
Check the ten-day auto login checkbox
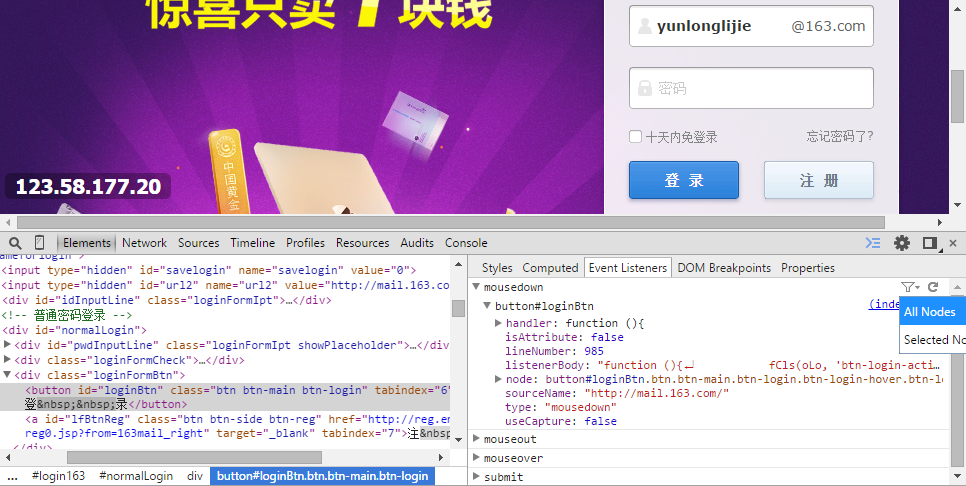[x=635, y=137]
